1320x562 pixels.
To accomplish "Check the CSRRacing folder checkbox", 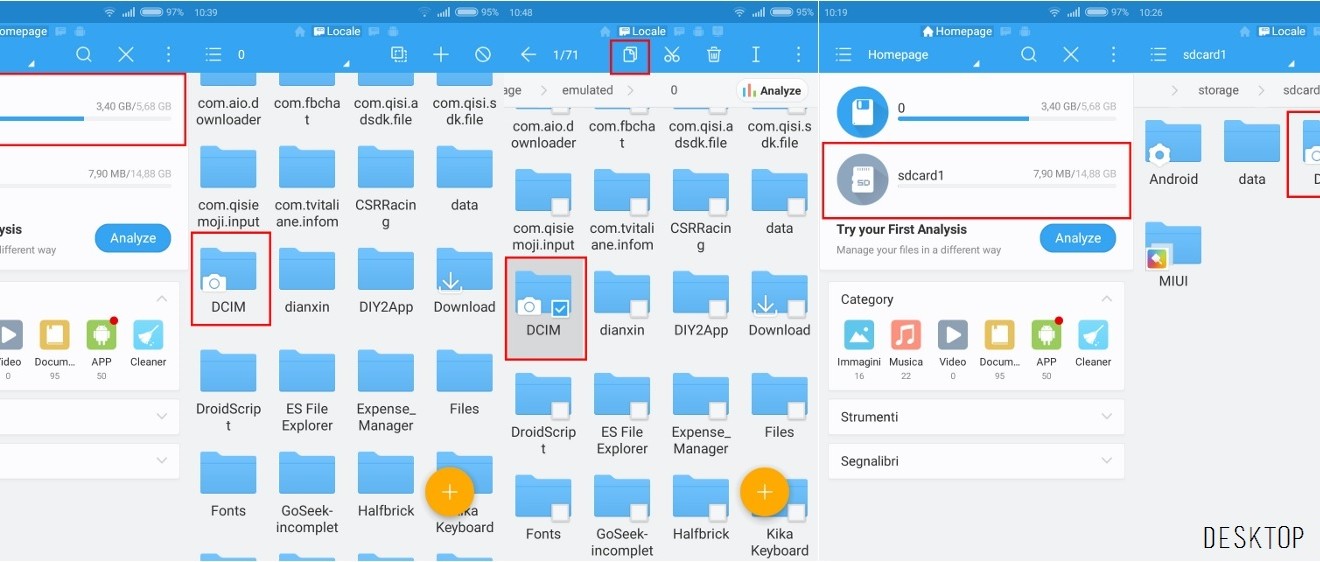I will (717, 206).
